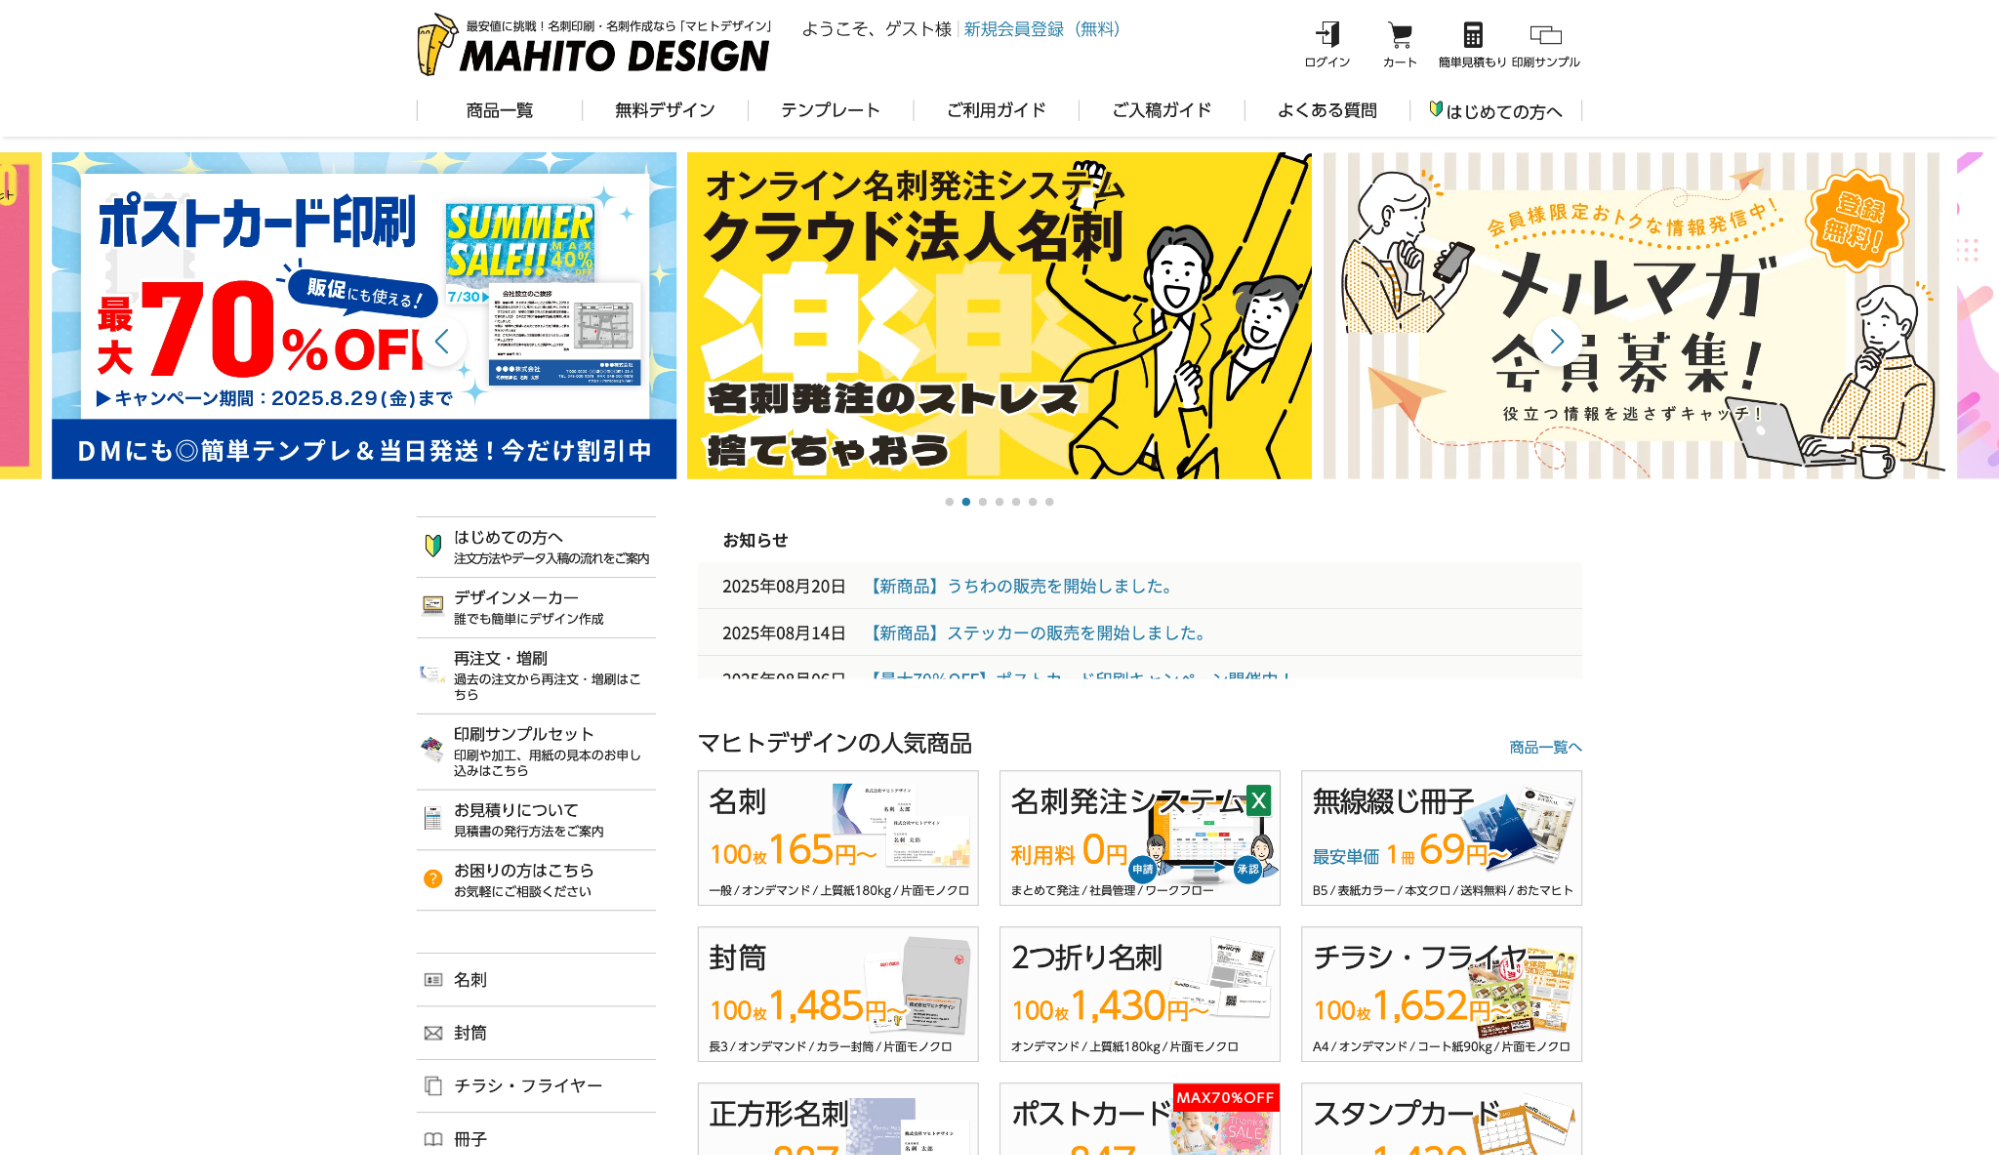1999x1155 pixels.
Task: Open the チラシ・フライヤー 1,652円 product card
Action: [x=1441, y=994]
